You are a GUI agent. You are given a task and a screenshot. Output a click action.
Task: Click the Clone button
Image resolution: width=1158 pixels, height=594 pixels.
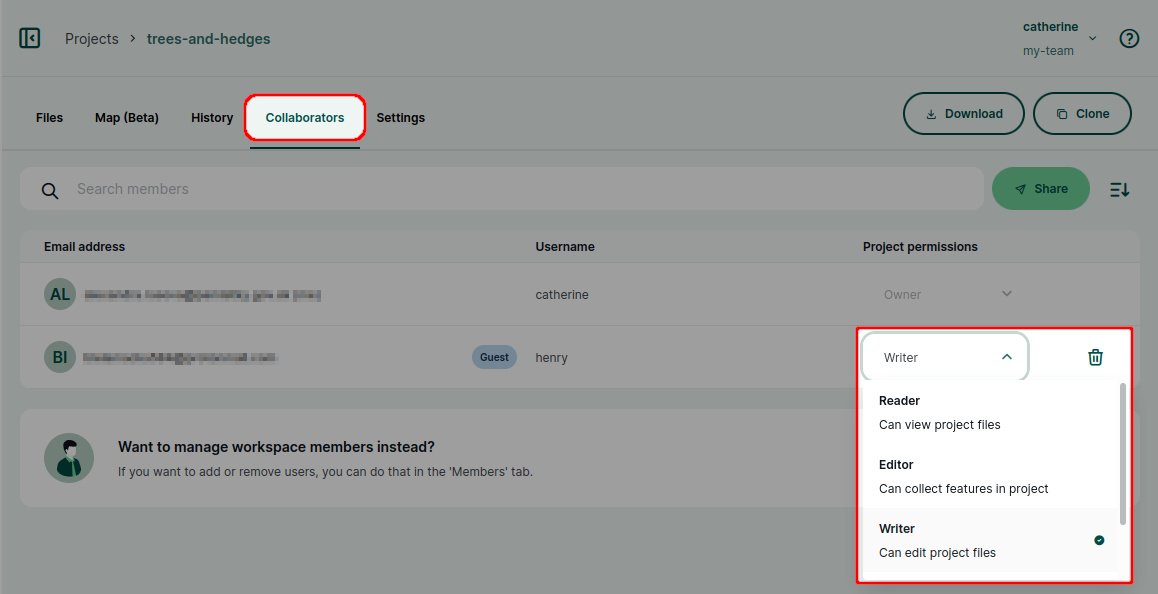pos(1082,114)
